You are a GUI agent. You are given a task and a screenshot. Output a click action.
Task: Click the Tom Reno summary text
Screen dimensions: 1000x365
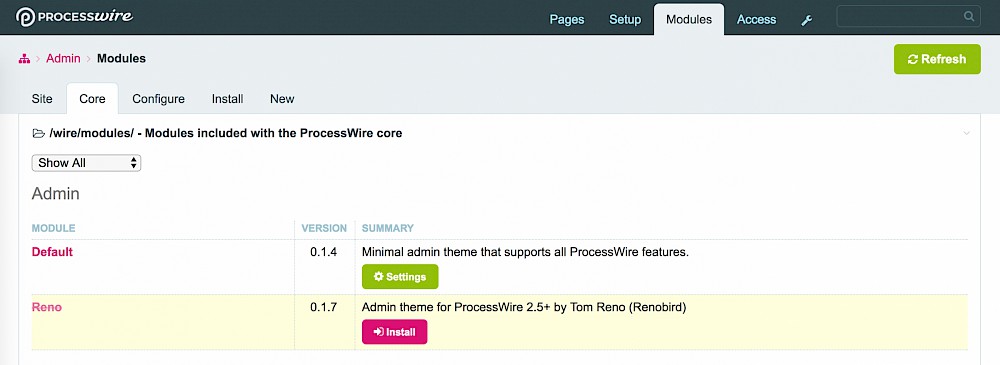524,307
